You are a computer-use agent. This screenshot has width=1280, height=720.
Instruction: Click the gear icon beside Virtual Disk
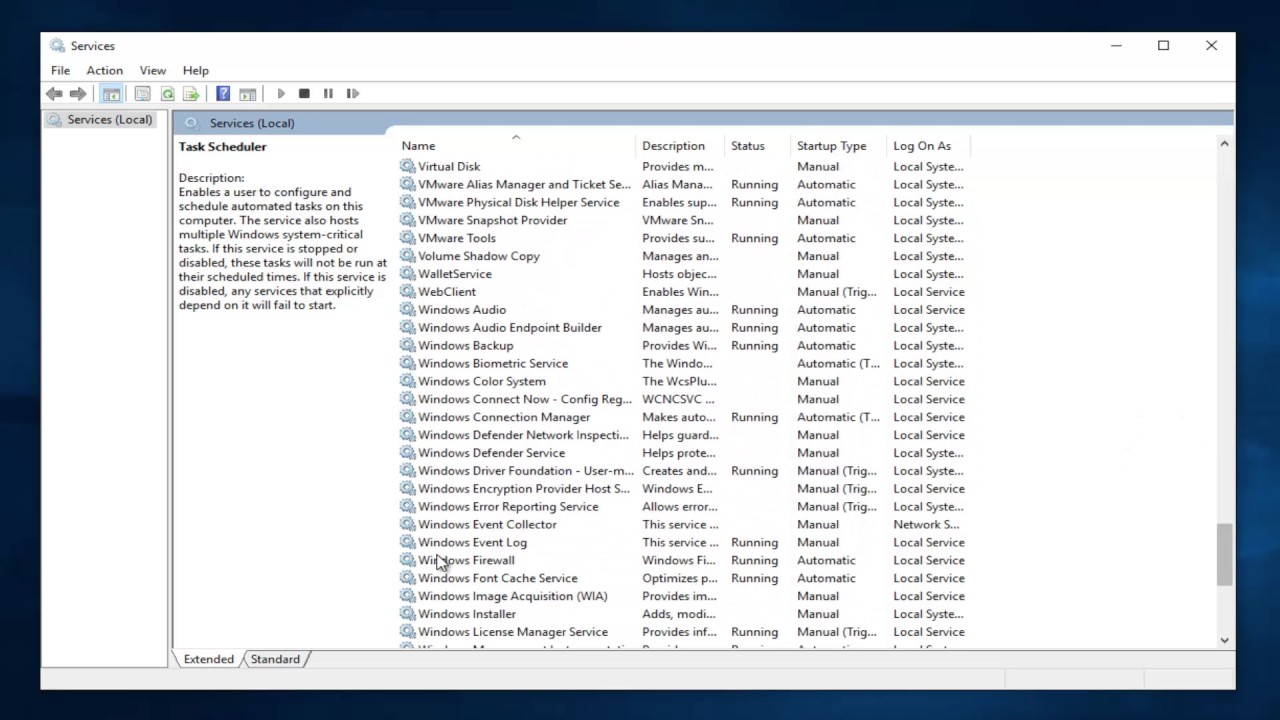[407, 167]
